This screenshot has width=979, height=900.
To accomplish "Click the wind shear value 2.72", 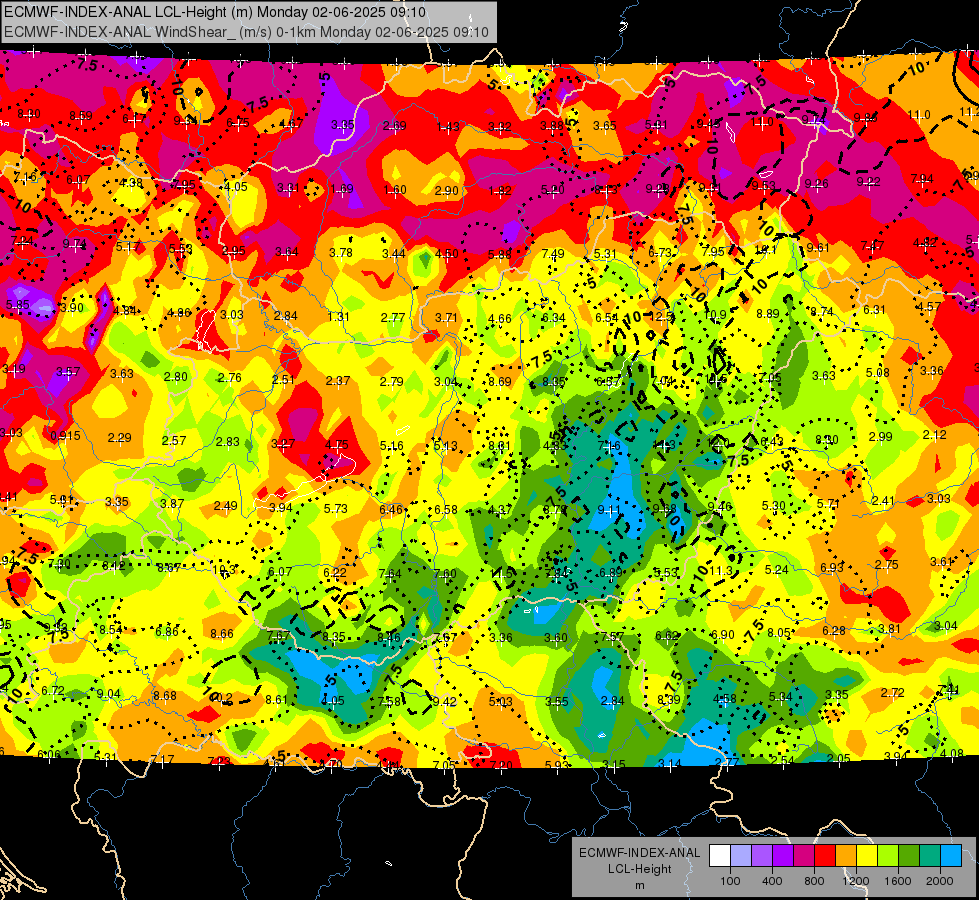I will pos(892,693).
